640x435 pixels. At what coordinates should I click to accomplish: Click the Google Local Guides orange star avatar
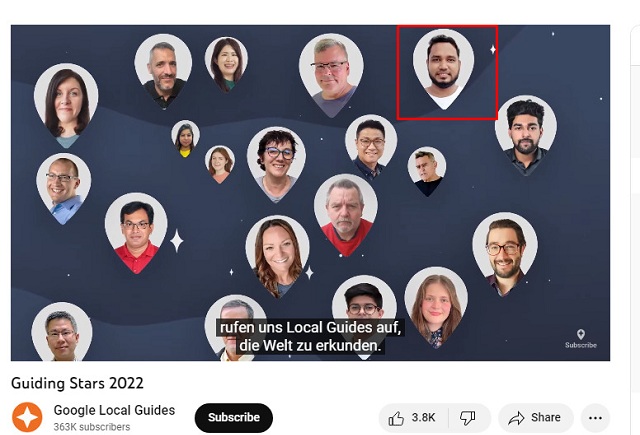click(27, 417)
